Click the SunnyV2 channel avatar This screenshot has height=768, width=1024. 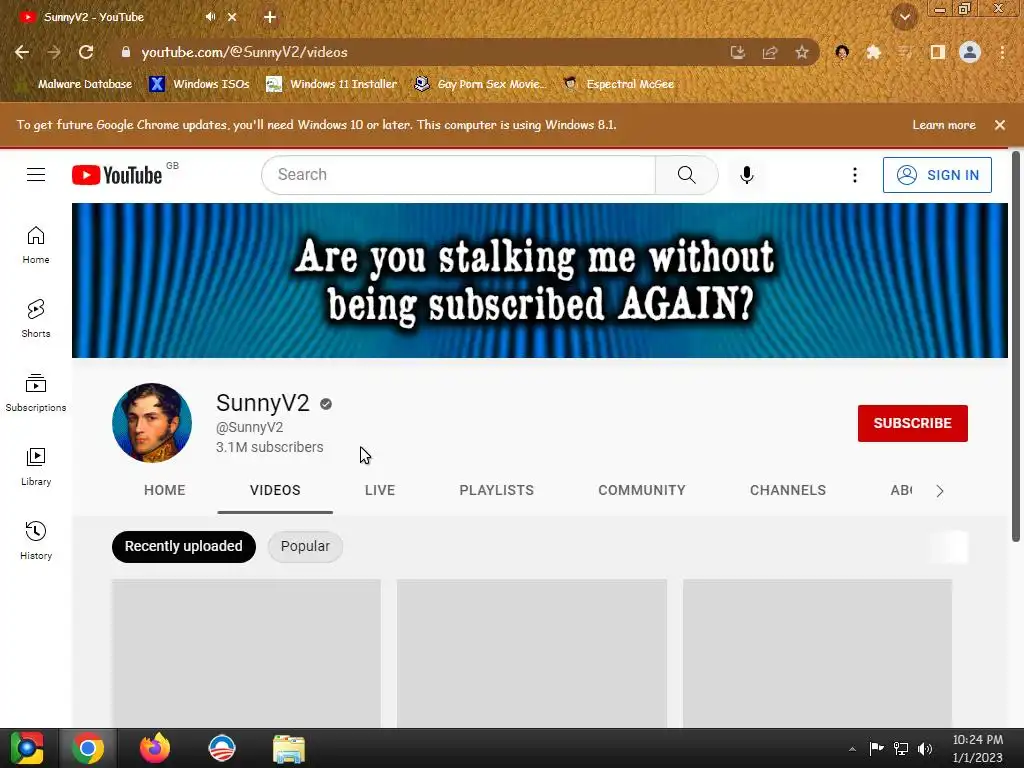pyautogui.click(x=152, y=423)
